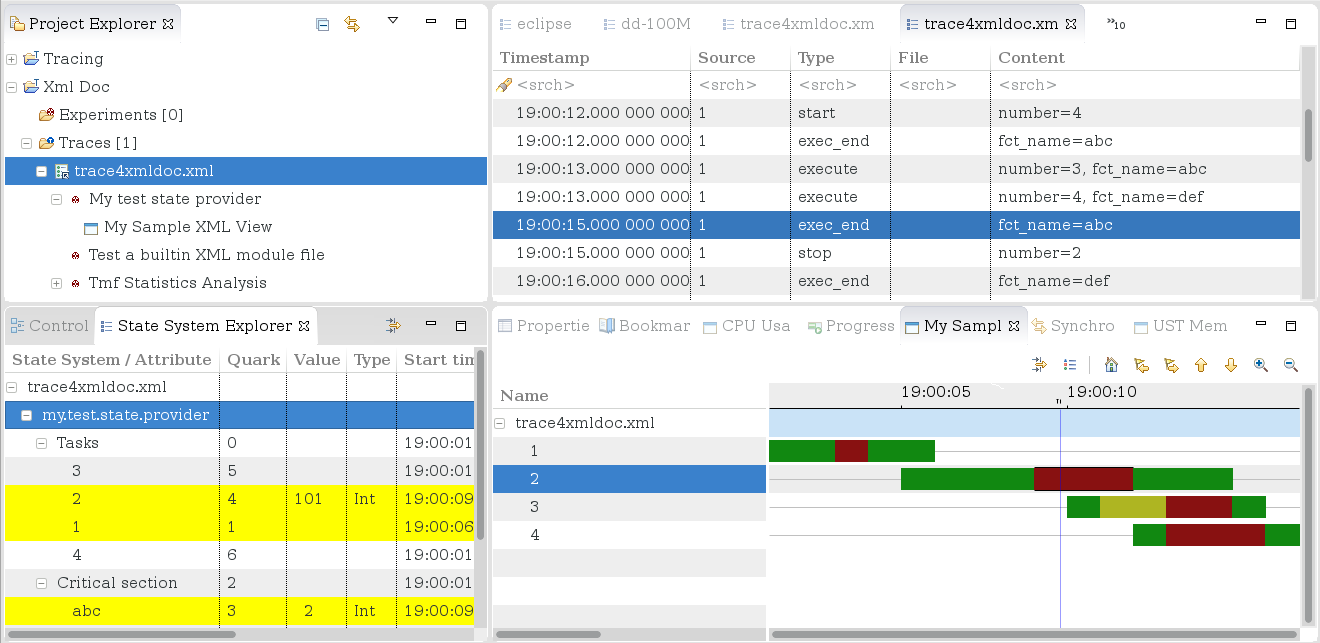Click the Zoom Out magnifier in My Sample view
The height and width of the screenshot is (643, 1320).
(1290, 365)
